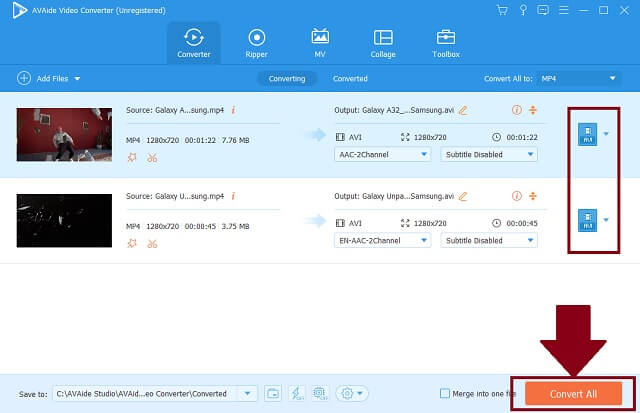Click the 00:00:45 output duration
This screenshot has width=640, height=413.
(522, 223)
